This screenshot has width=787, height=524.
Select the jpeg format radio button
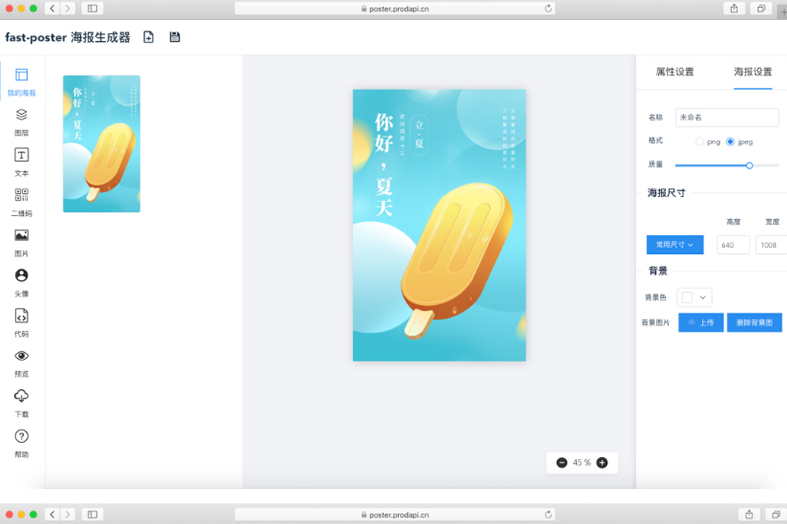(731, 142)
